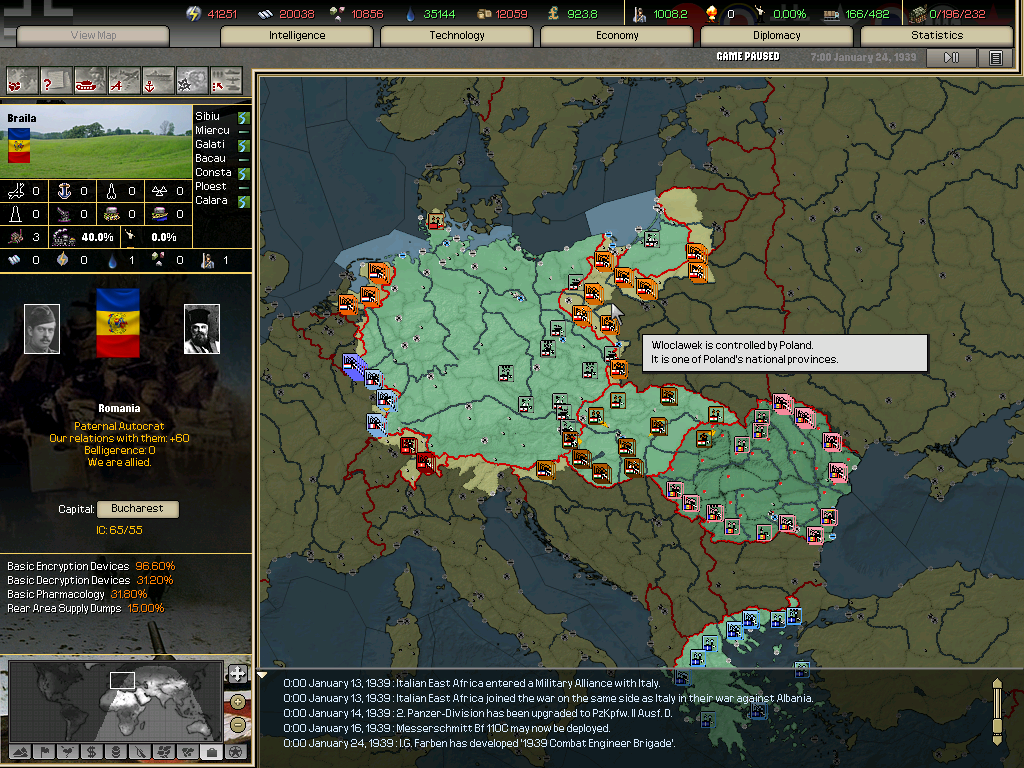Click the province rocket test site icon

(112, 191)
